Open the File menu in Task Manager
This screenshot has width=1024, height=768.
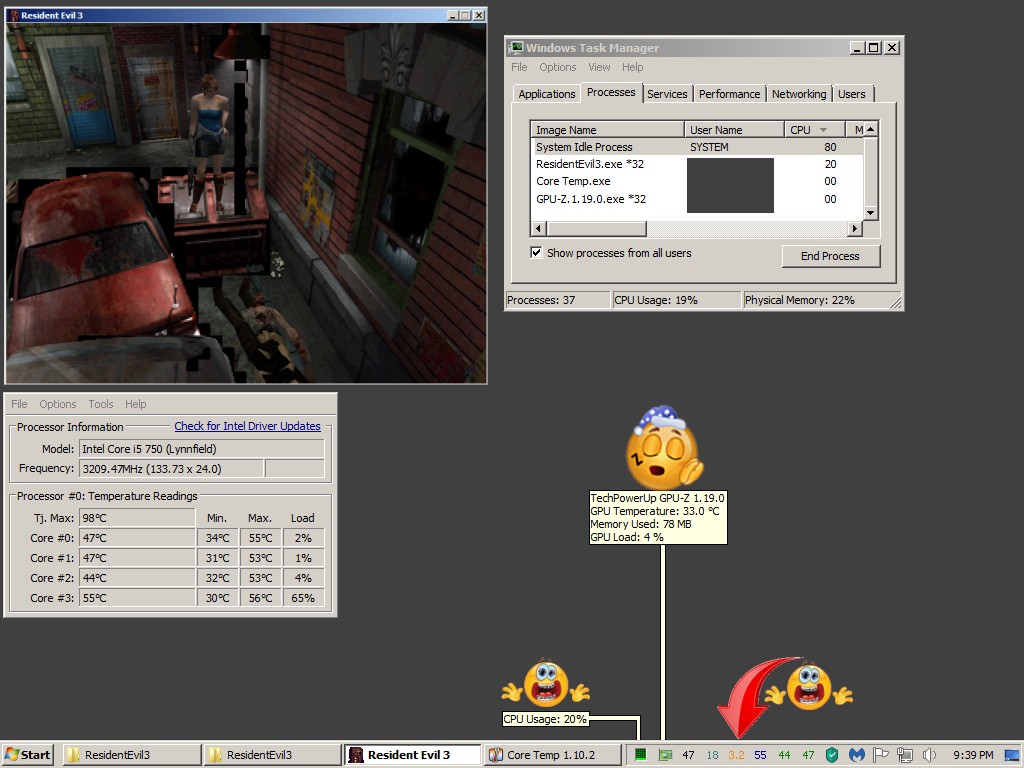pos(519,67)
